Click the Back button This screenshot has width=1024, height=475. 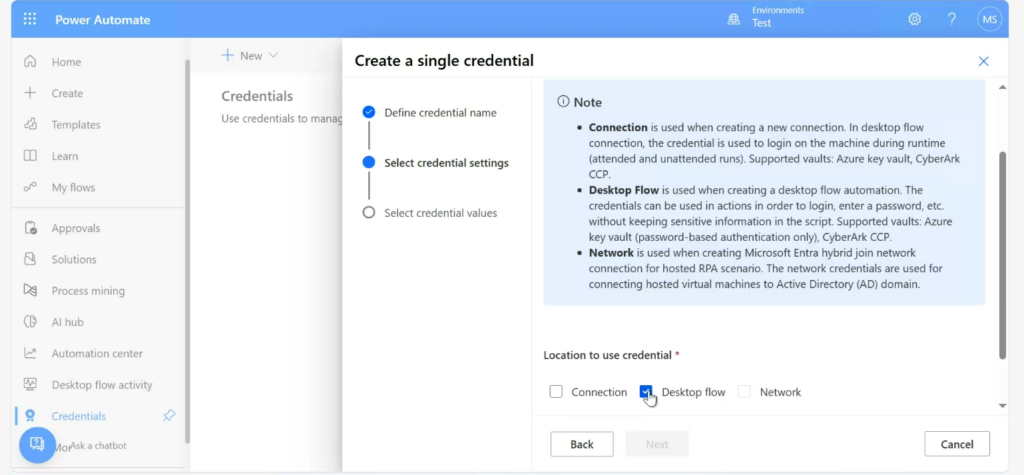581,444
